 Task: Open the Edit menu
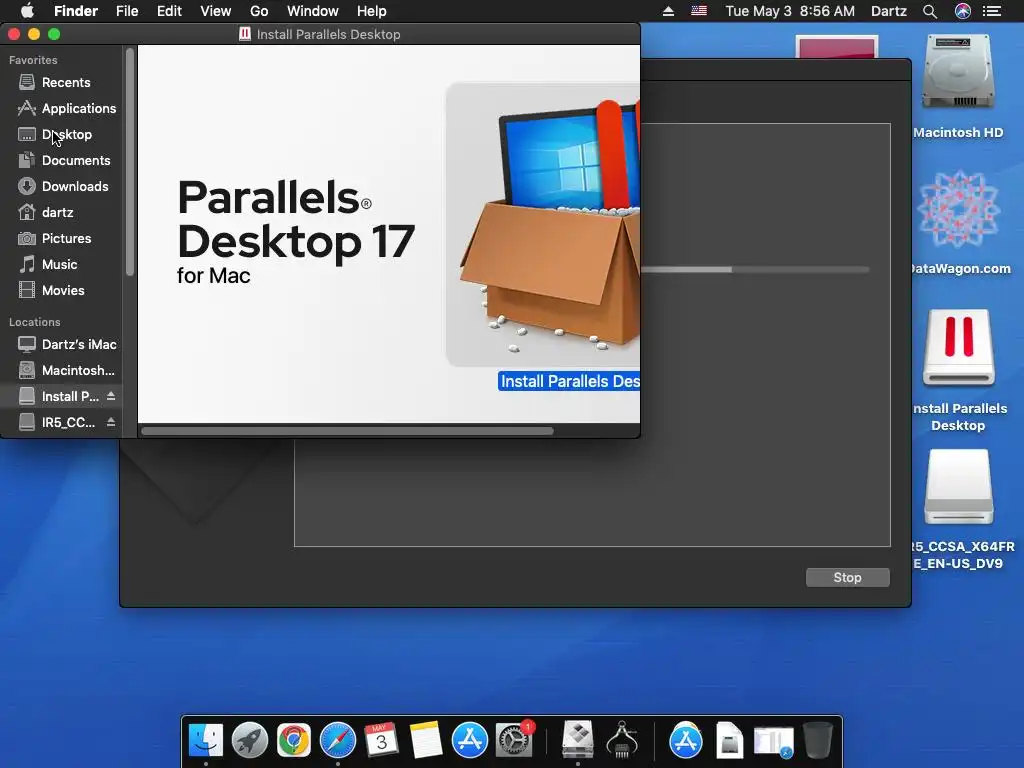click(x=169, y=11)
